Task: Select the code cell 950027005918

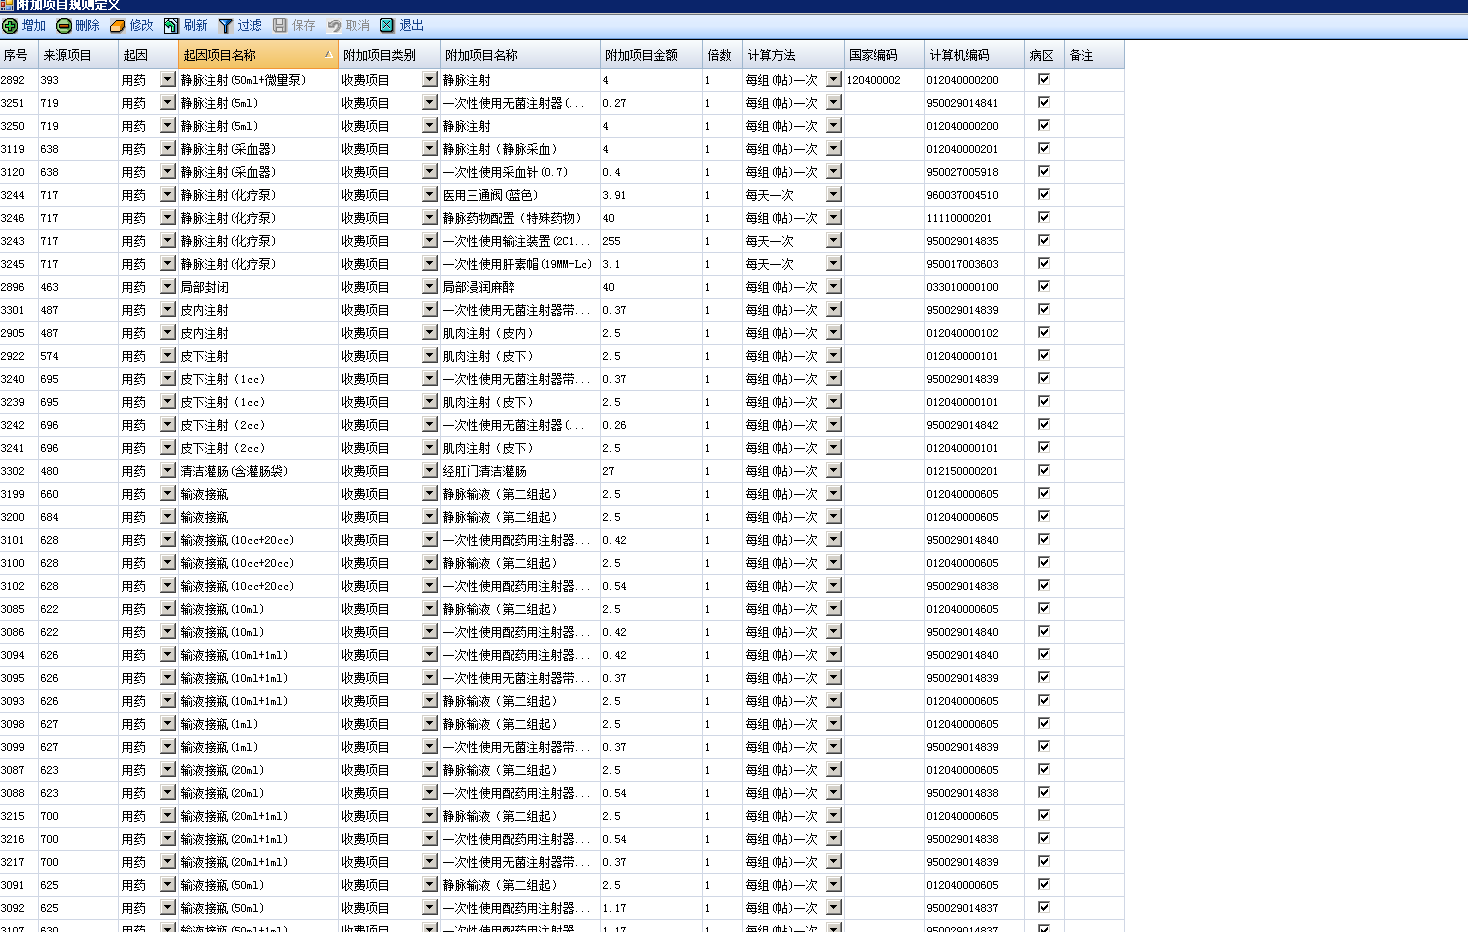Action: (975, 172)
